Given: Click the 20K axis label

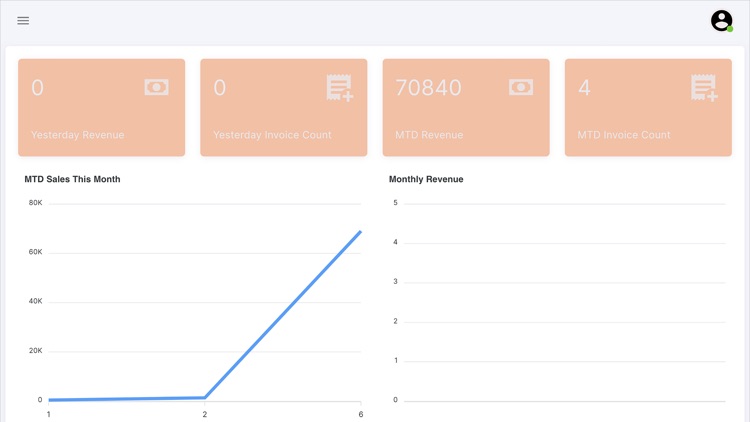Looking at the screenshot, I should [x=35, y=351].
